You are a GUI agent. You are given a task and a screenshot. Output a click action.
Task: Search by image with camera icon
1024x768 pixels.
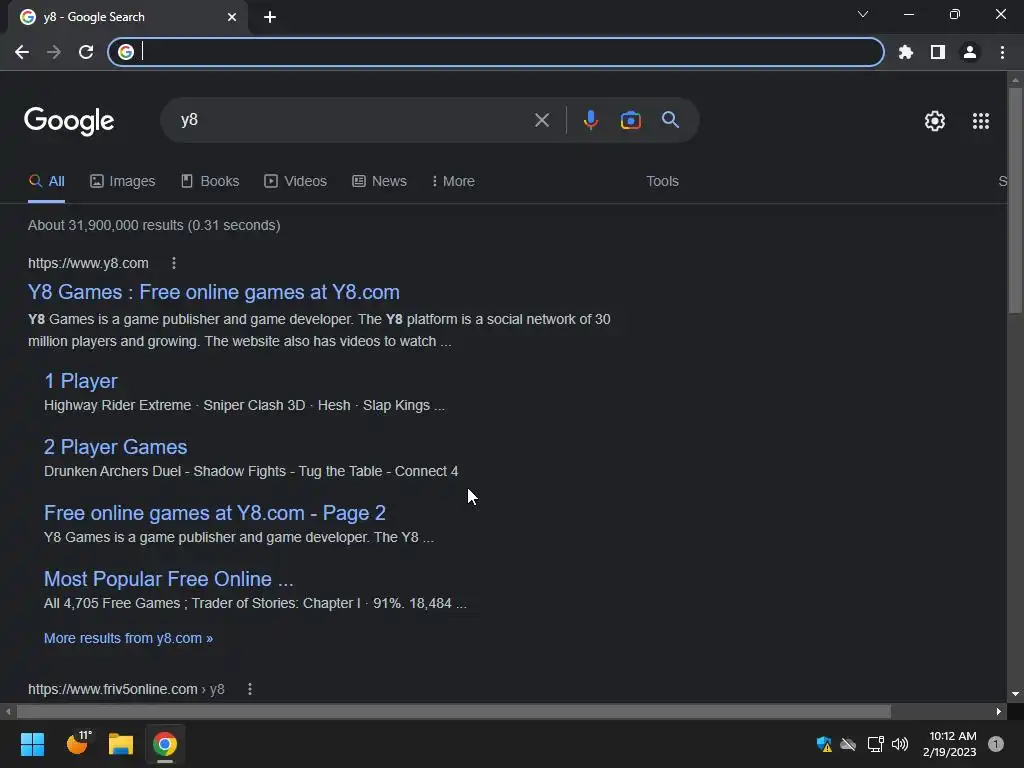click(x=630, y=120)
